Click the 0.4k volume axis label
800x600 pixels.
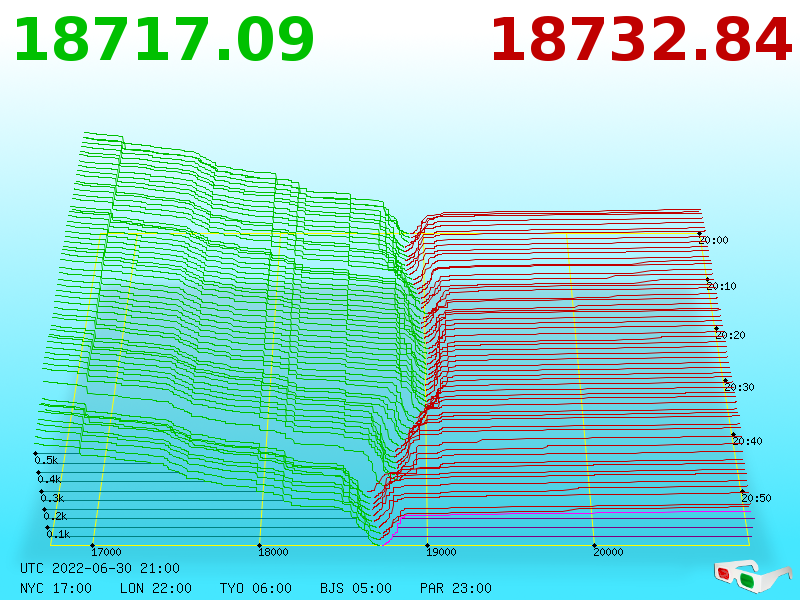coord(49,479)
